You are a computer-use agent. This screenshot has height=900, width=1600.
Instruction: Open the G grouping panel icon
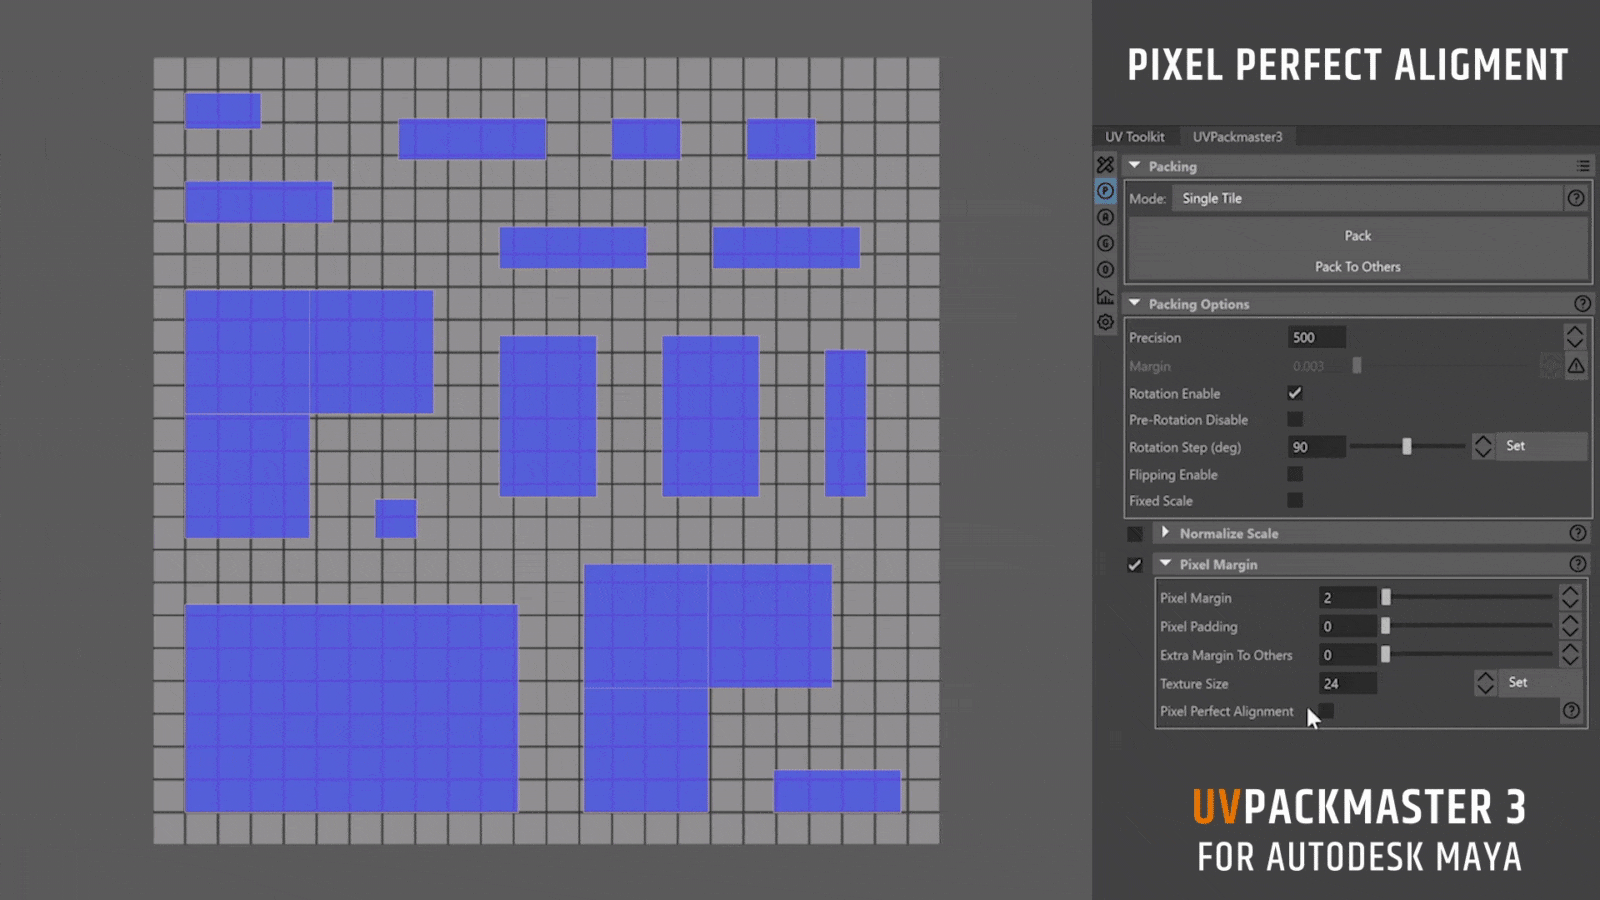1105,243
